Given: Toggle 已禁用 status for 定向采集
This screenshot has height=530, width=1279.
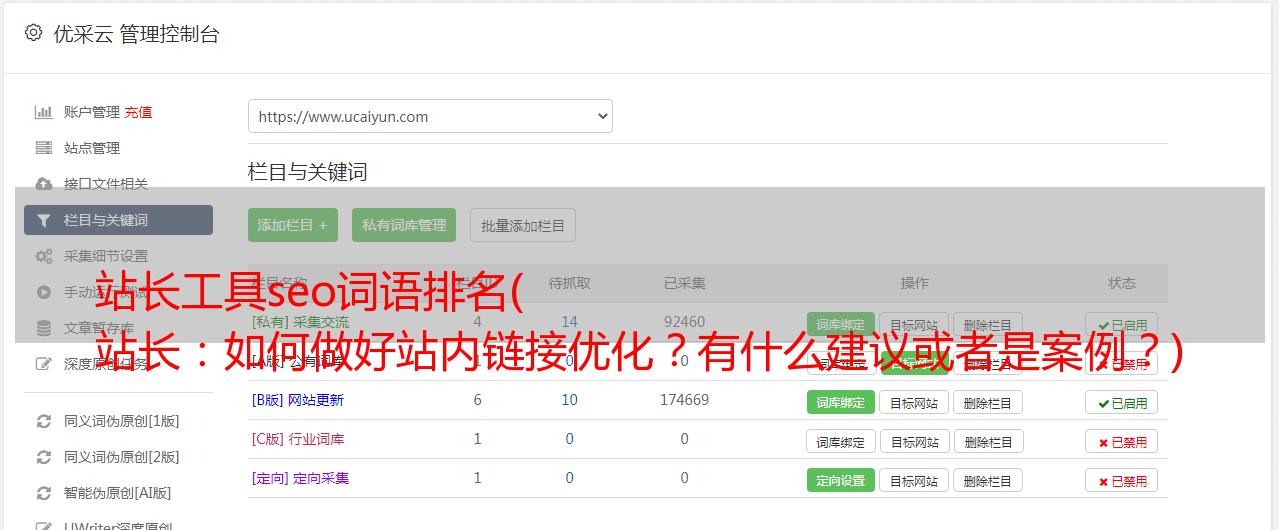Looking at the screenshot, I should 1122,481.
